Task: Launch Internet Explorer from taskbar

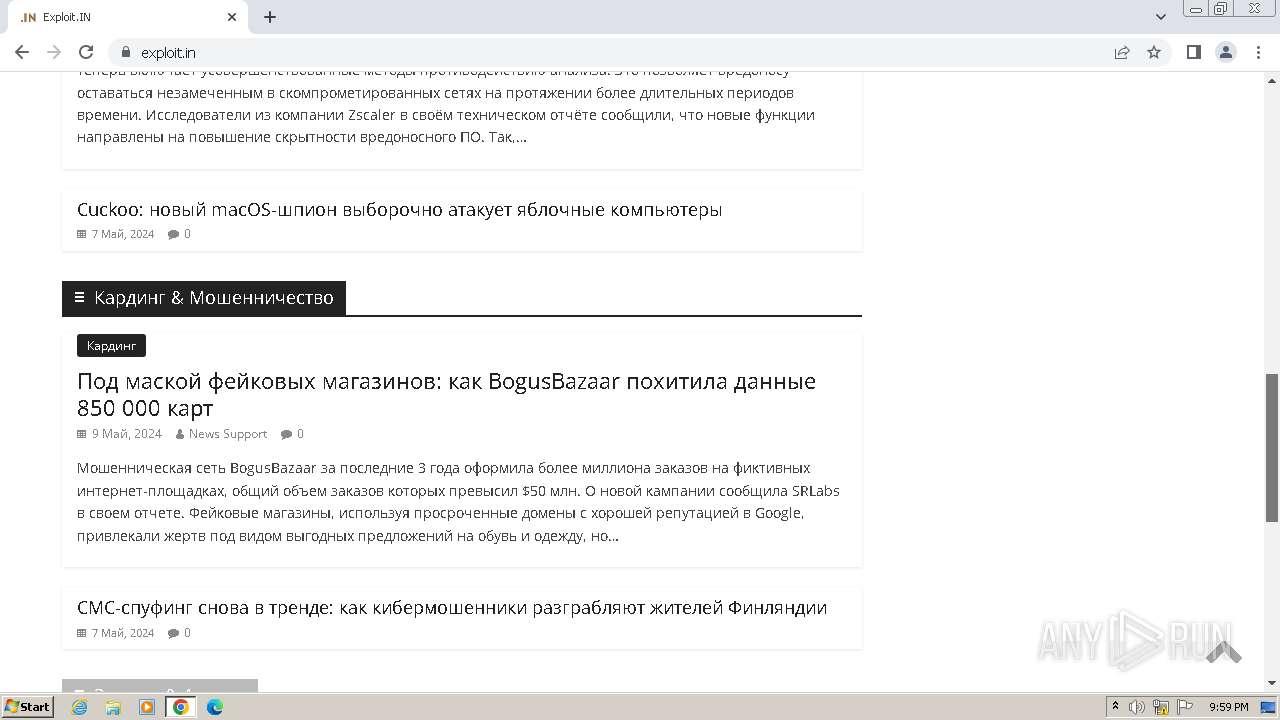Action: pyautogui.click(x=80, y=707)
